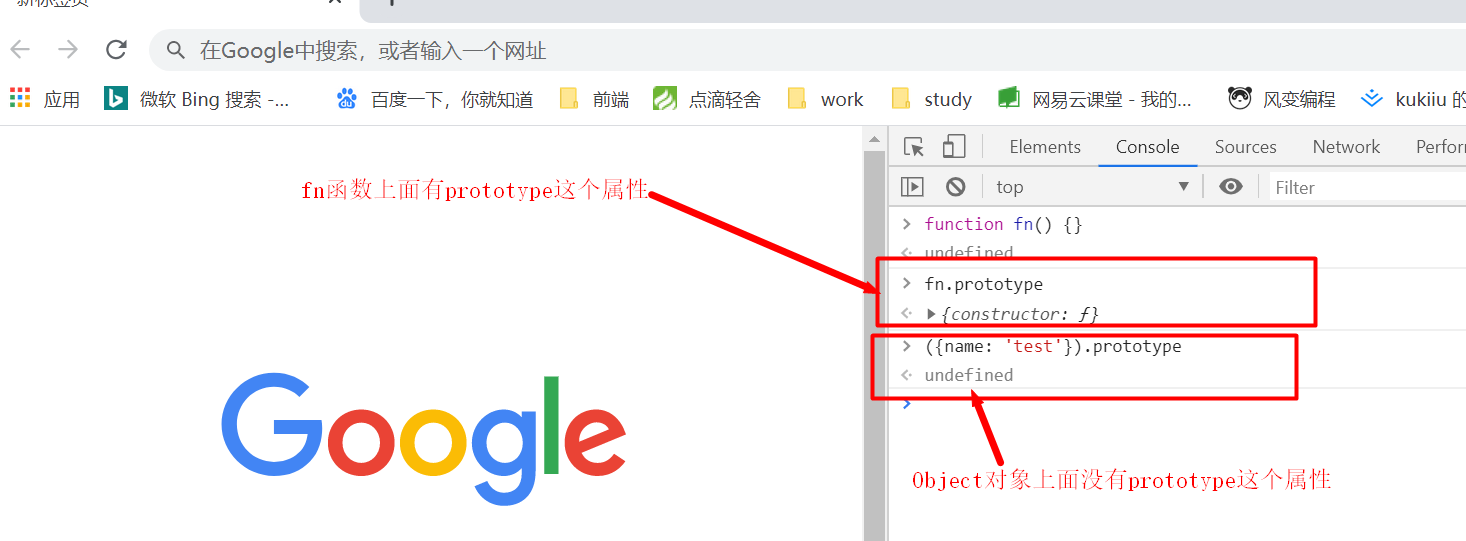Switch to the Performance tab

click(x=1440, y=147)
